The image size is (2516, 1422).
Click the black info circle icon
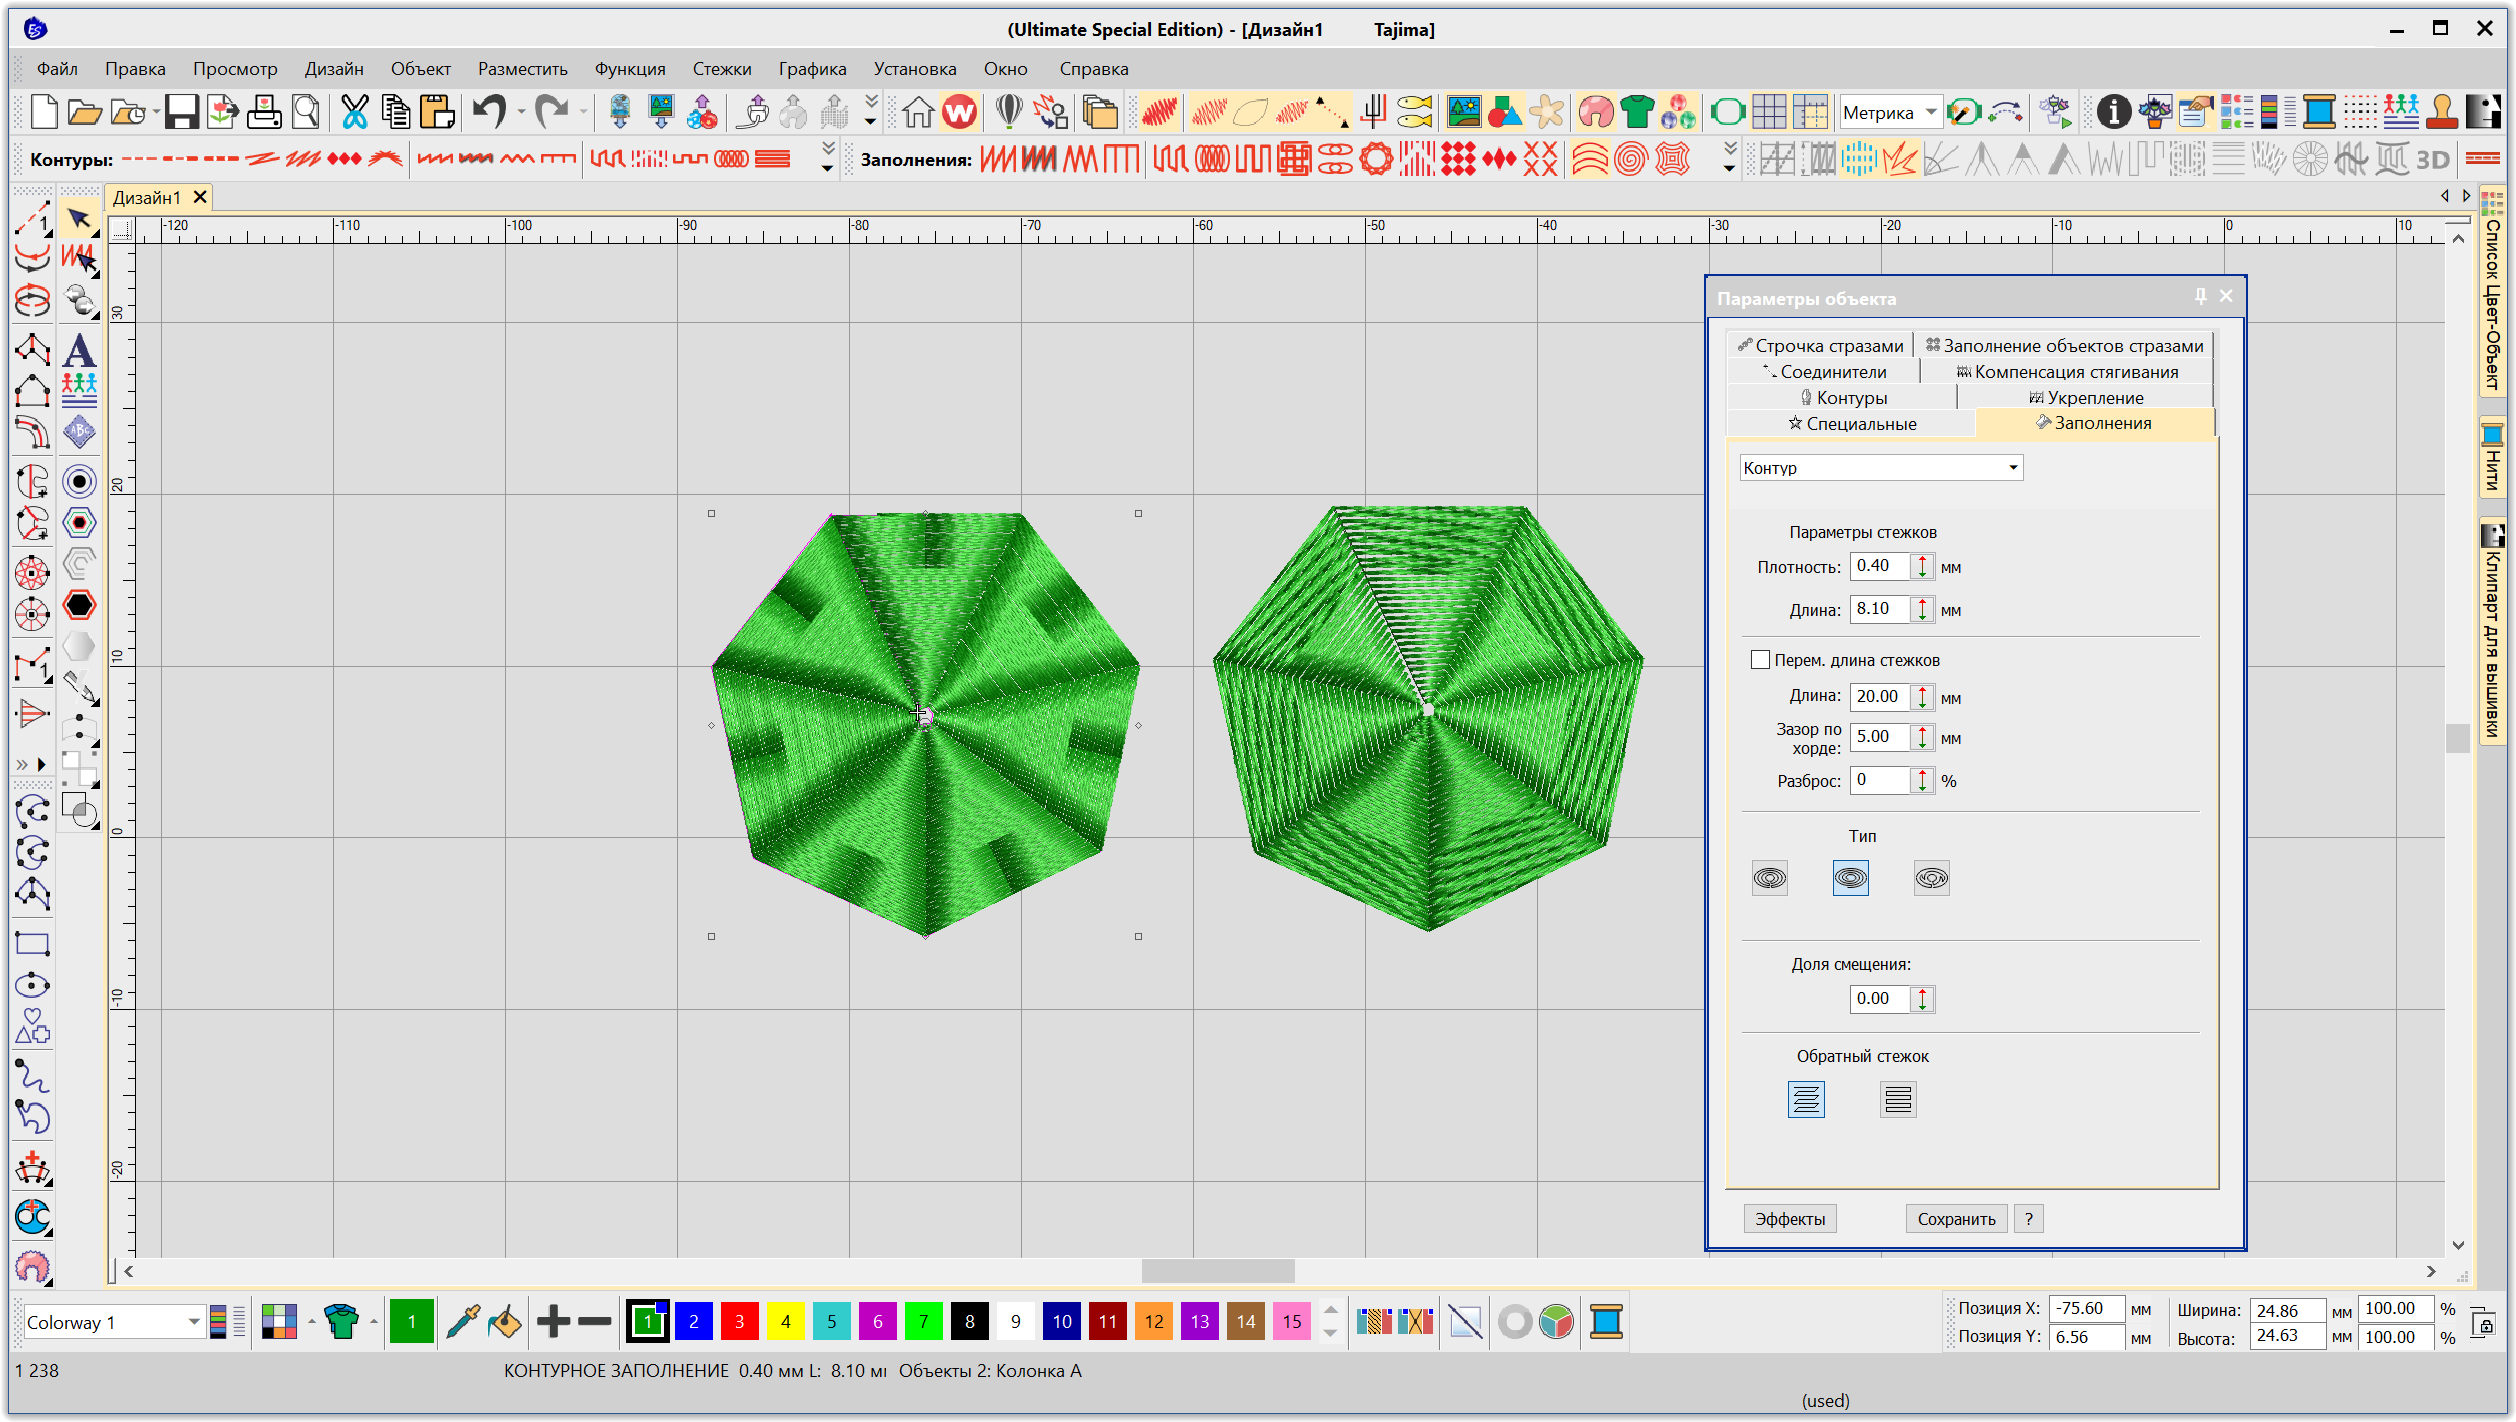(2113, 112)
